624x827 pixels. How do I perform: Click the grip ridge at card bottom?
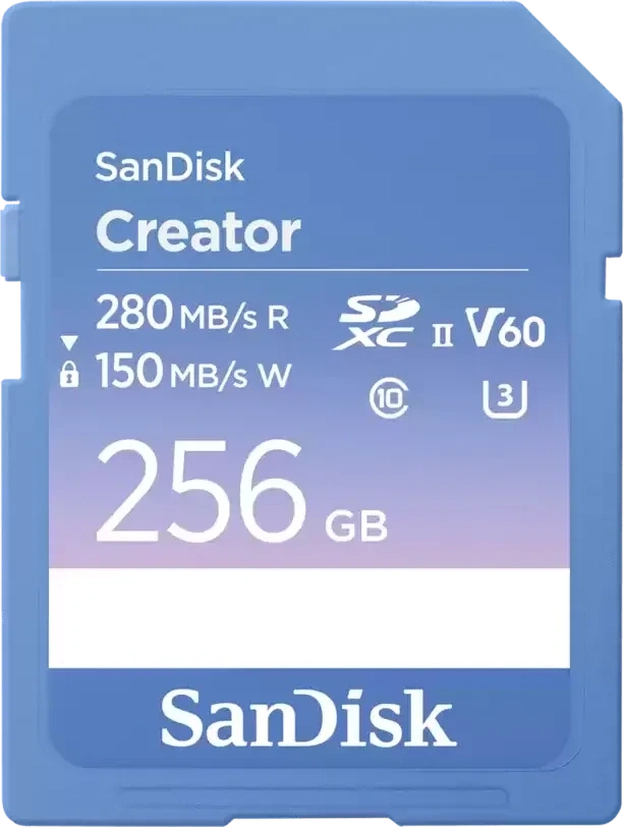click(x=315, y=796)
